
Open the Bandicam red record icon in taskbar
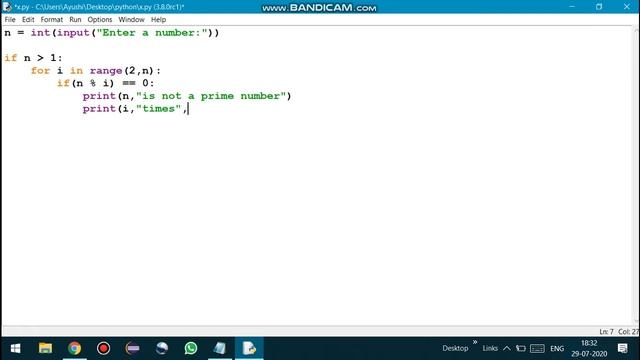[x=103, y=348]
